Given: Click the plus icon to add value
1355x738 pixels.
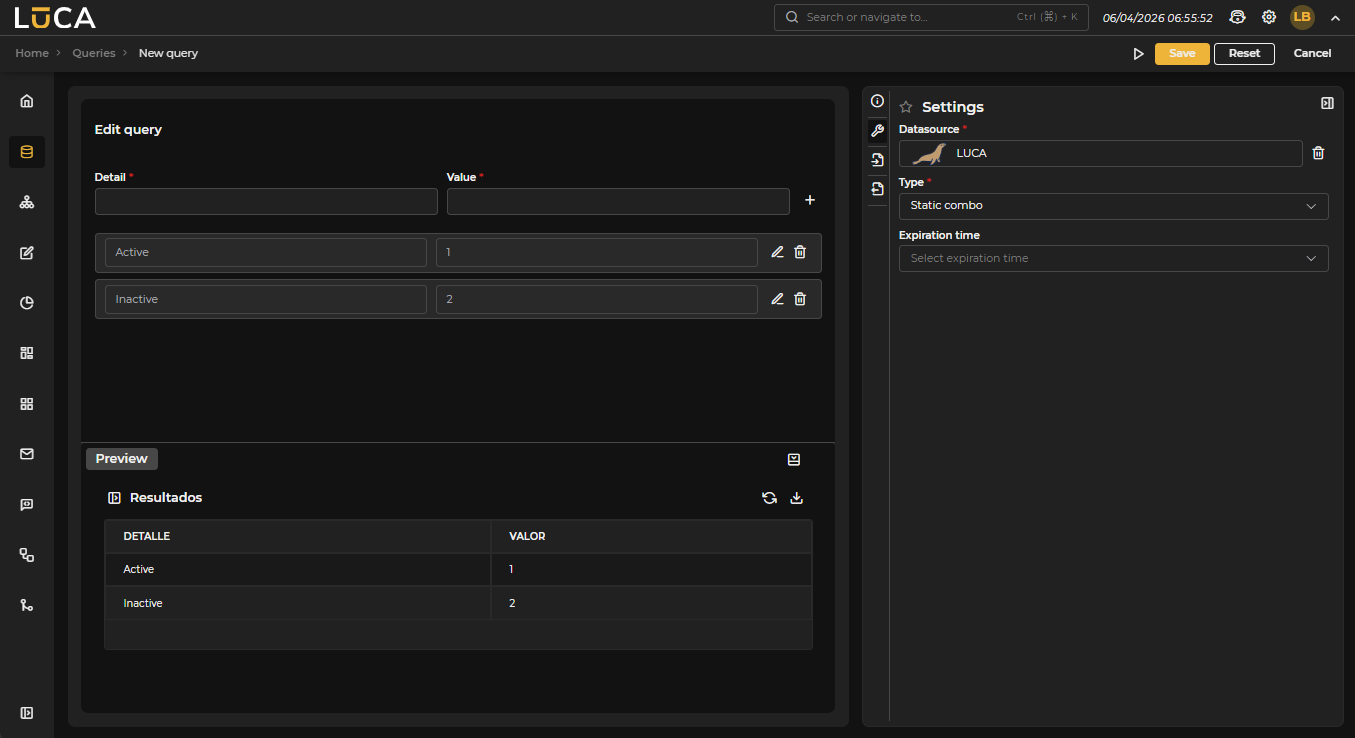Looking at the screenshot, I should click(810, 201).
